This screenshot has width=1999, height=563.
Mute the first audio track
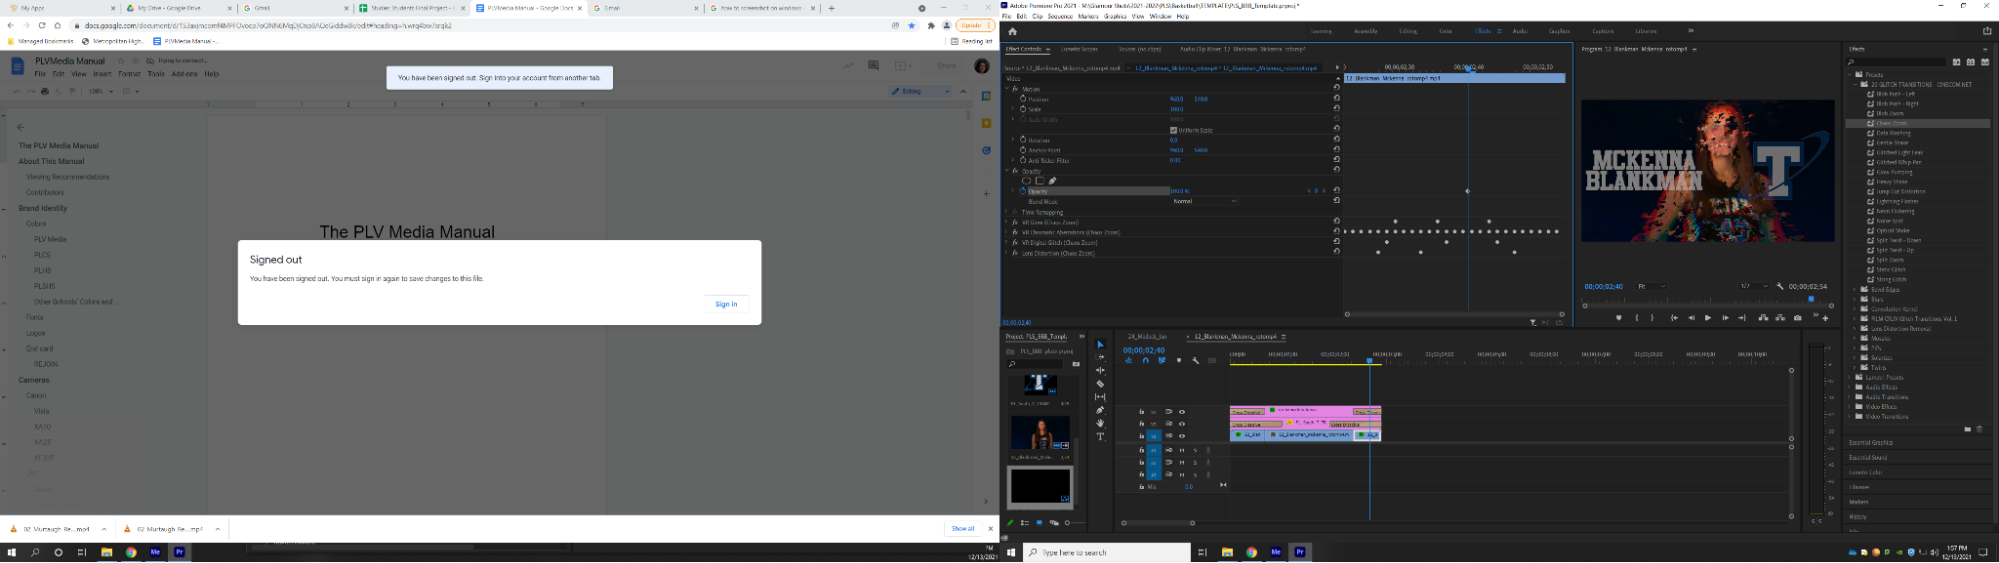click(1182, 450)
